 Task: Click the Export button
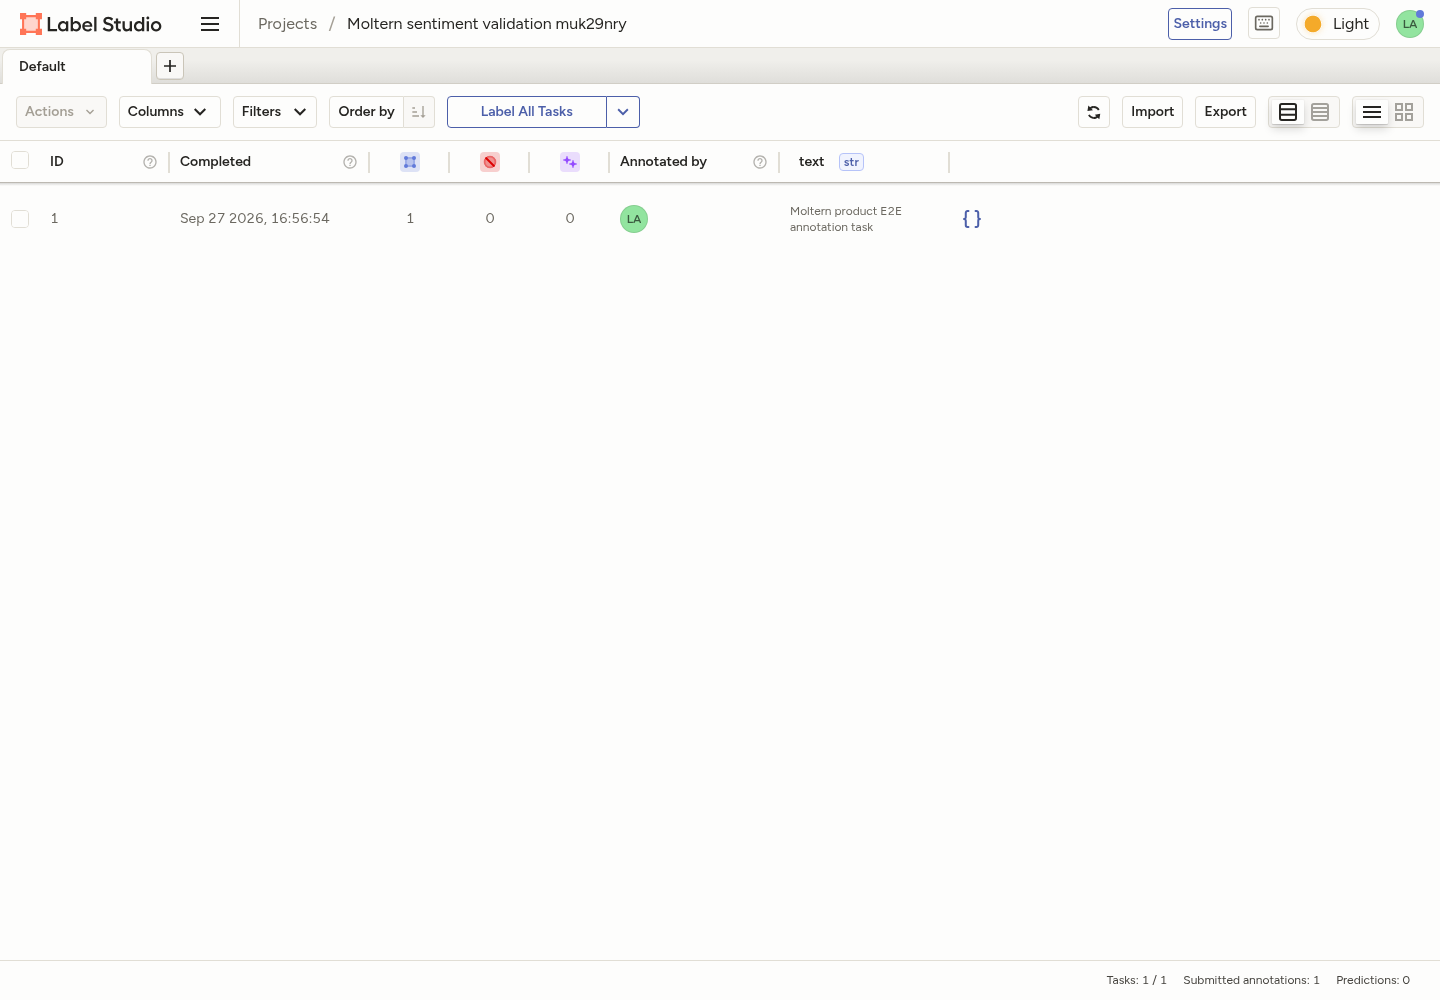click(x=1225, y=112)
